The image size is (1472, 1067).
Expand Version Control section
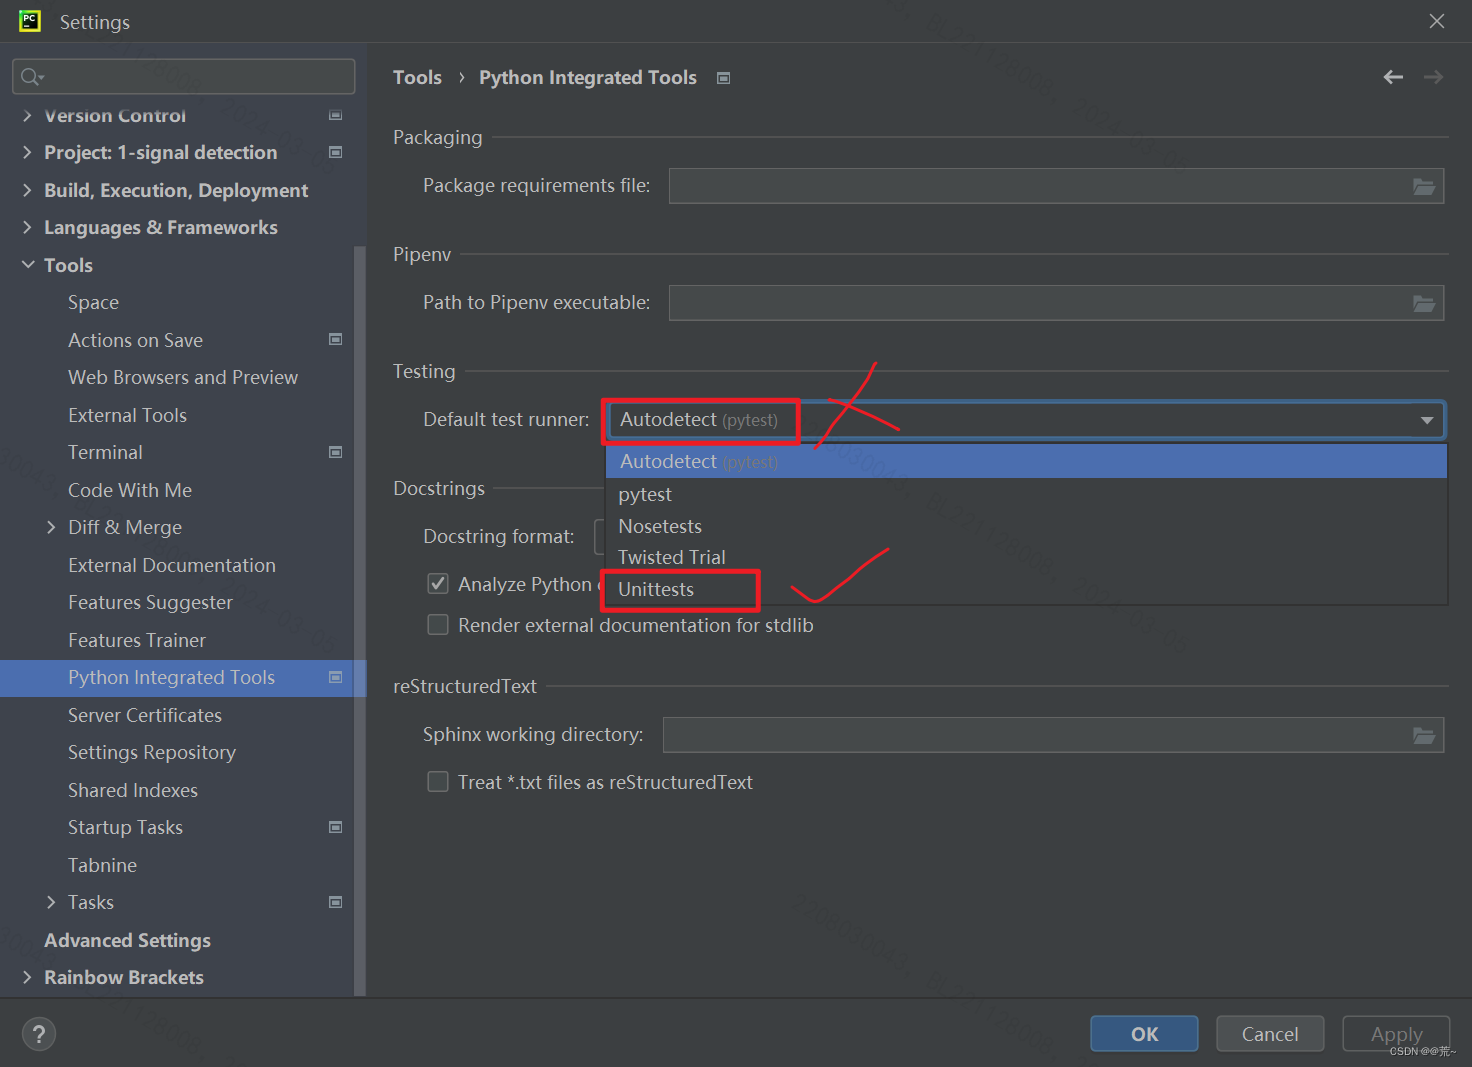tap(27, 115)
